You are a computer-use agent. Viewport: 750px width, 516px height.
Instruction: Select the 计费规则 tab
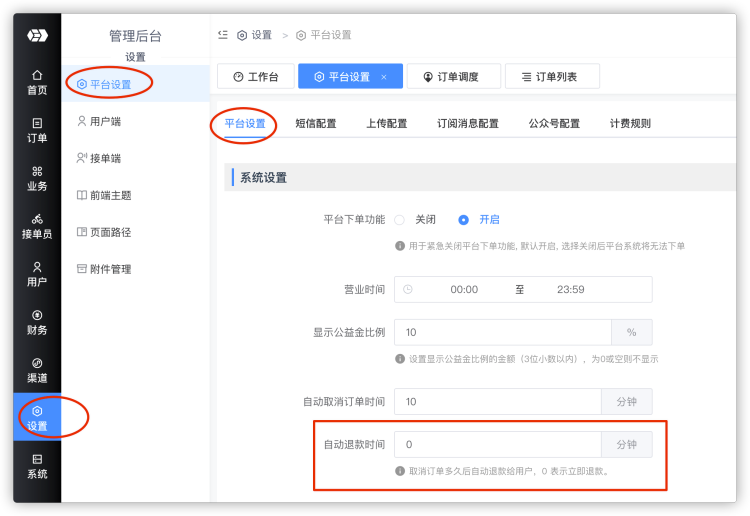coord(630,123)
